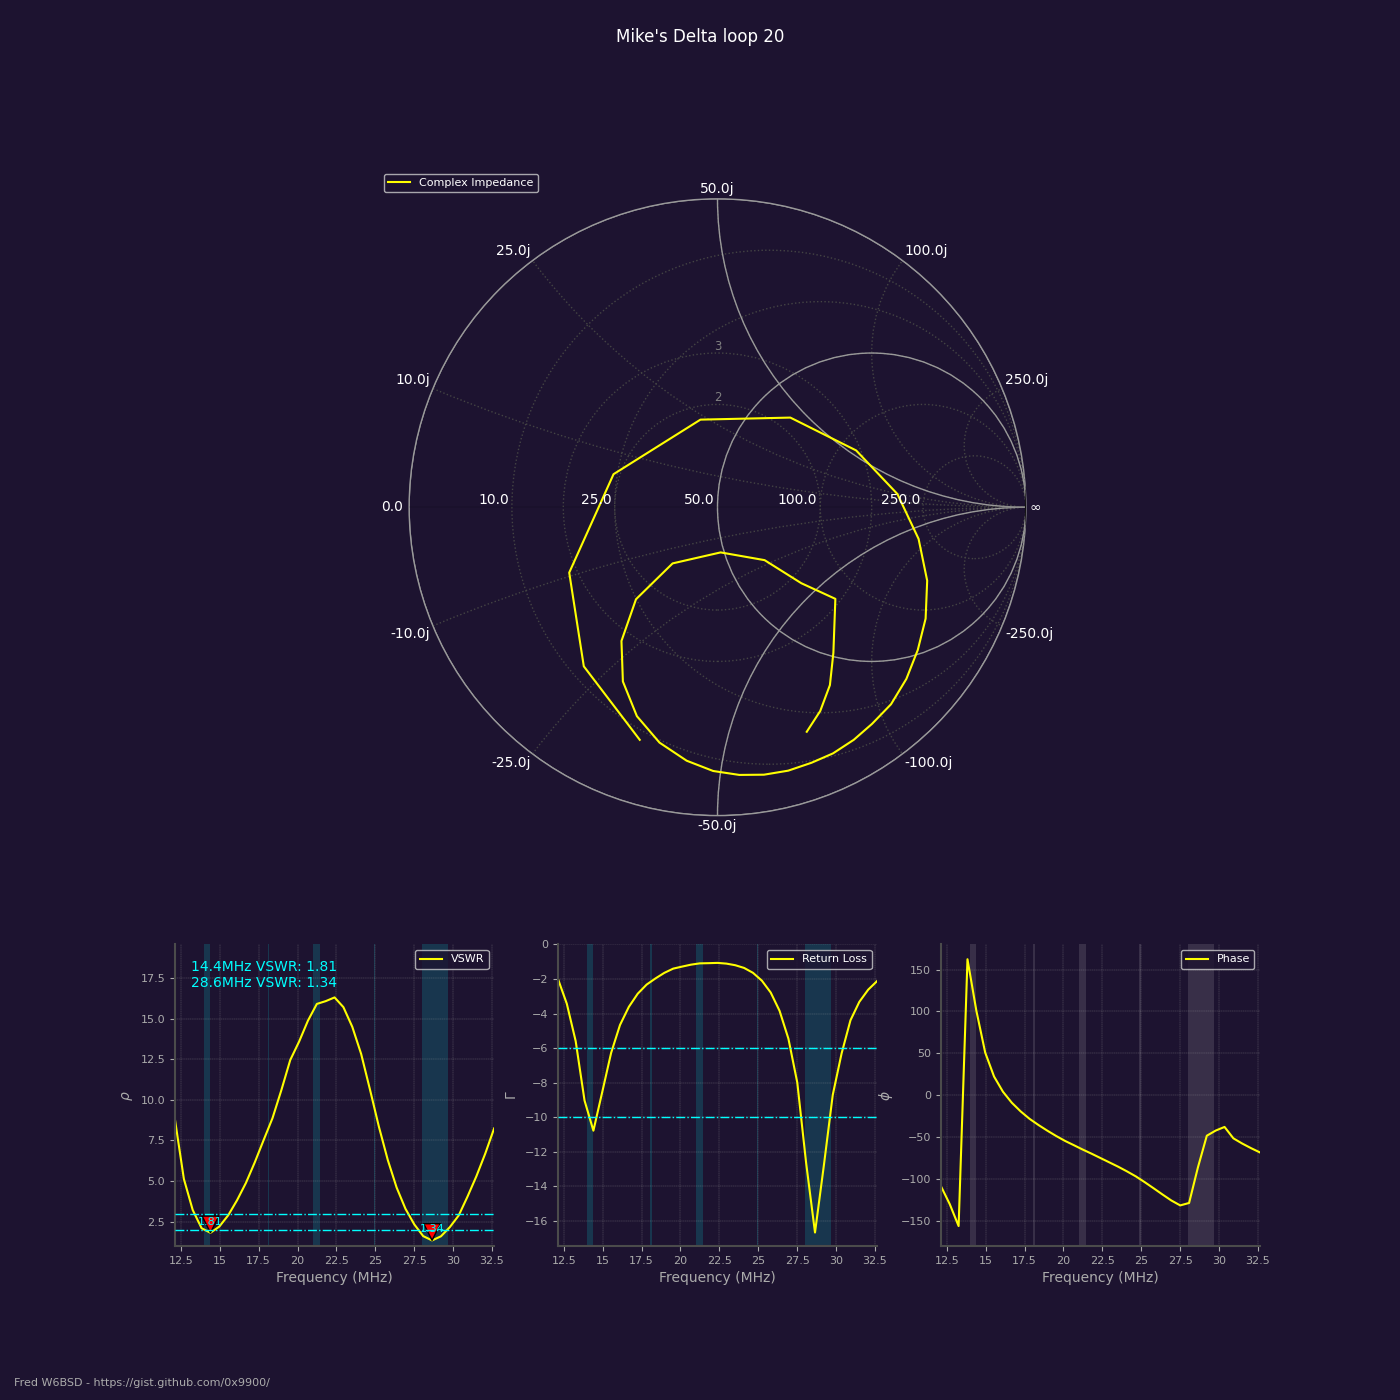Click the "100" y-axis tick on Phase plot
The width and height of the screenshot is (1400, 1400).
coord(922,1012)
